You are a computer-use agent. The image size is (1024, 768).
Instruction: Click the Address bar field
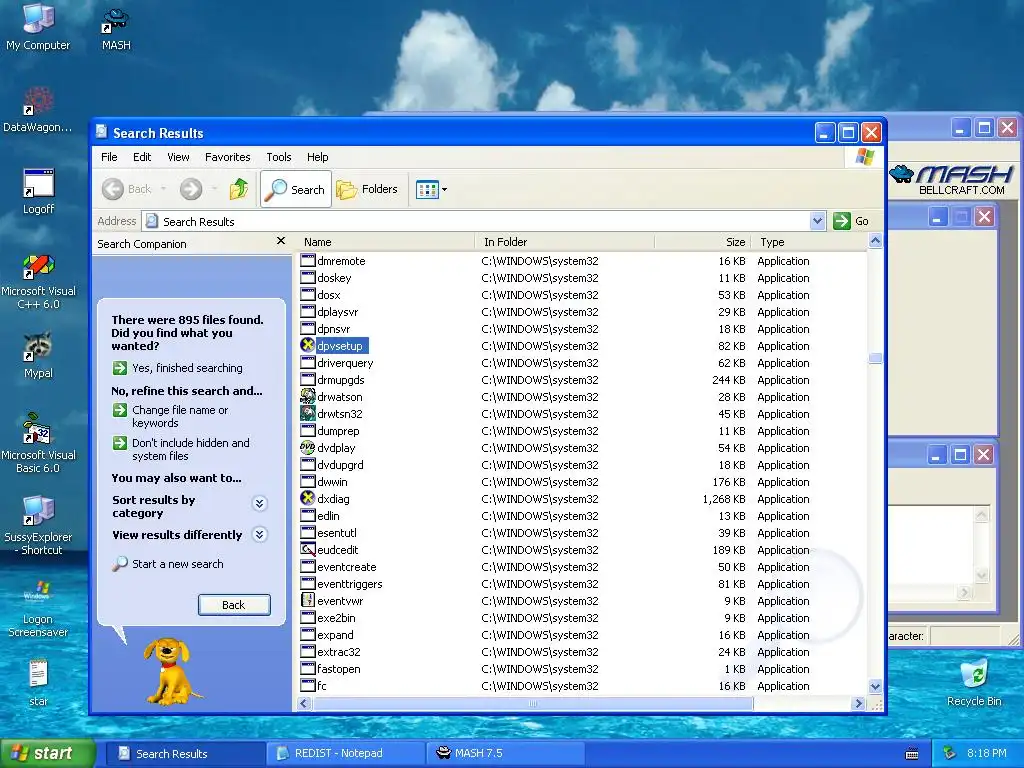[x=483, y=221]
